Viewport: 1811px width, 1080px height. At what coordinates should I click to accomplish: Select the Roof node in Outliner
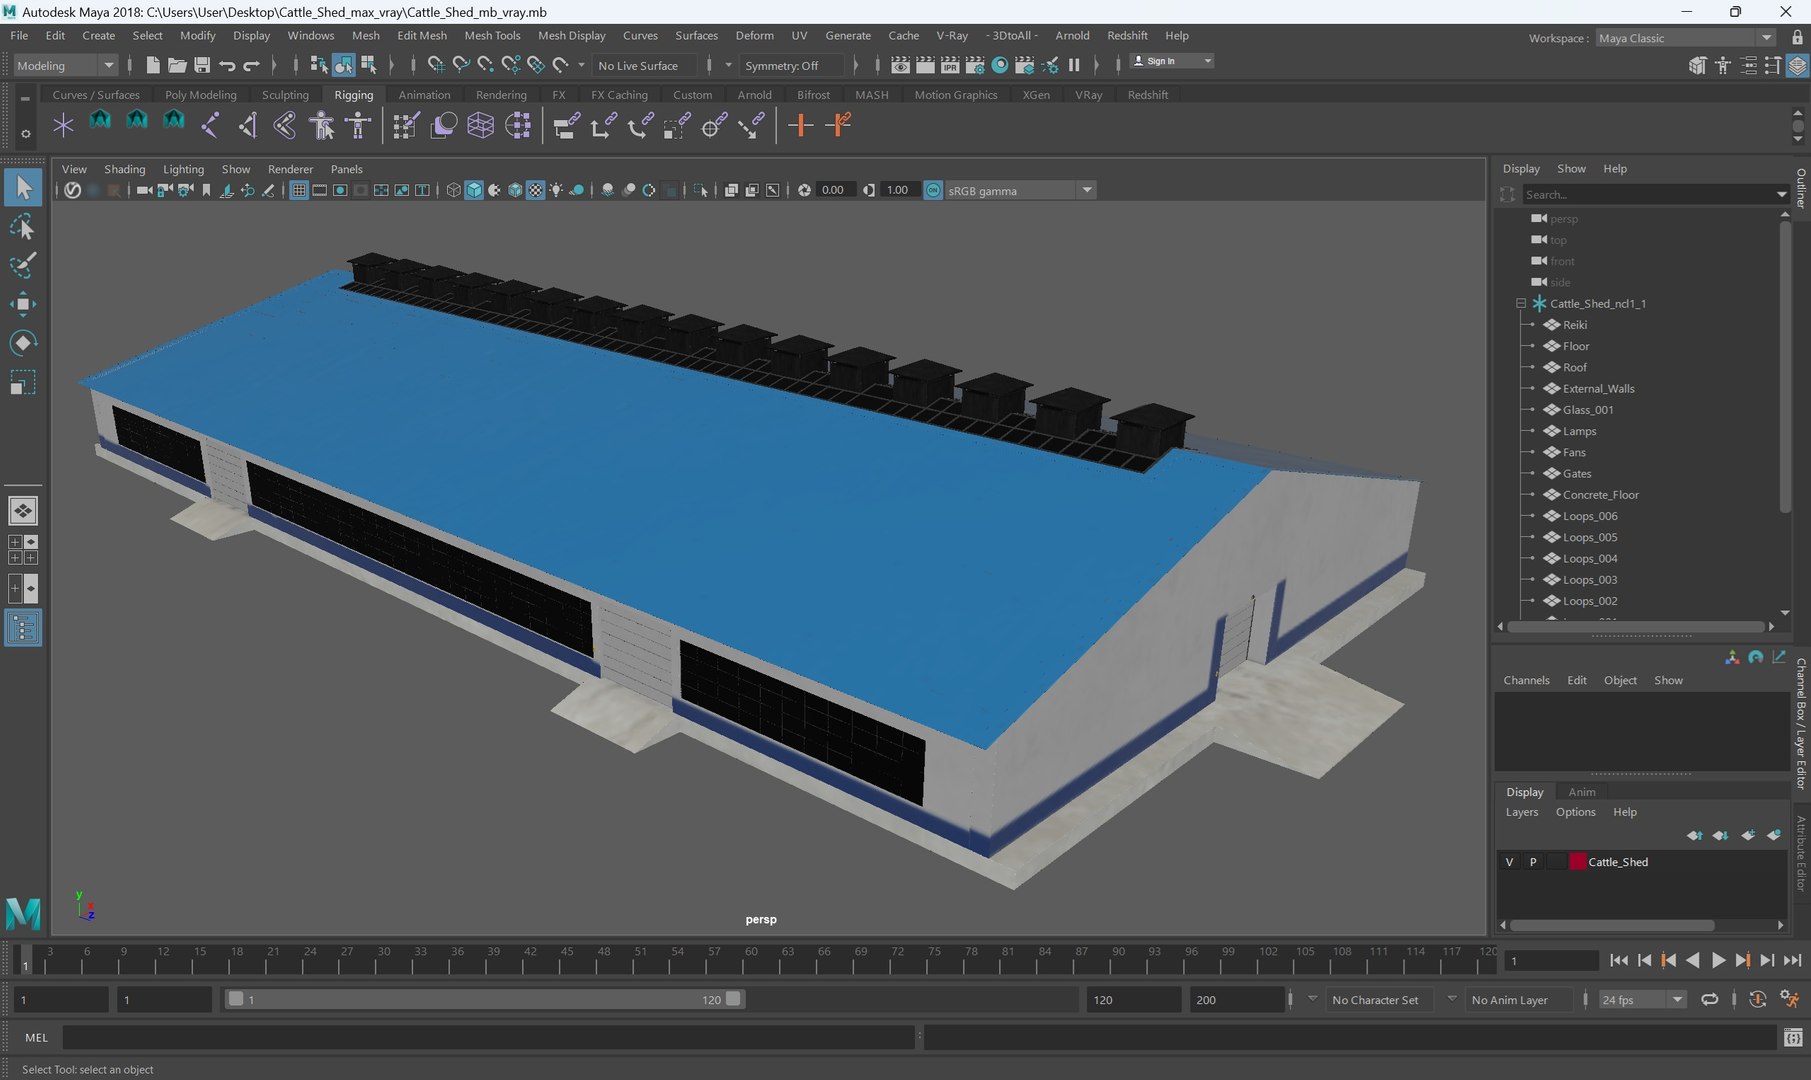[x=1574, y=367]
